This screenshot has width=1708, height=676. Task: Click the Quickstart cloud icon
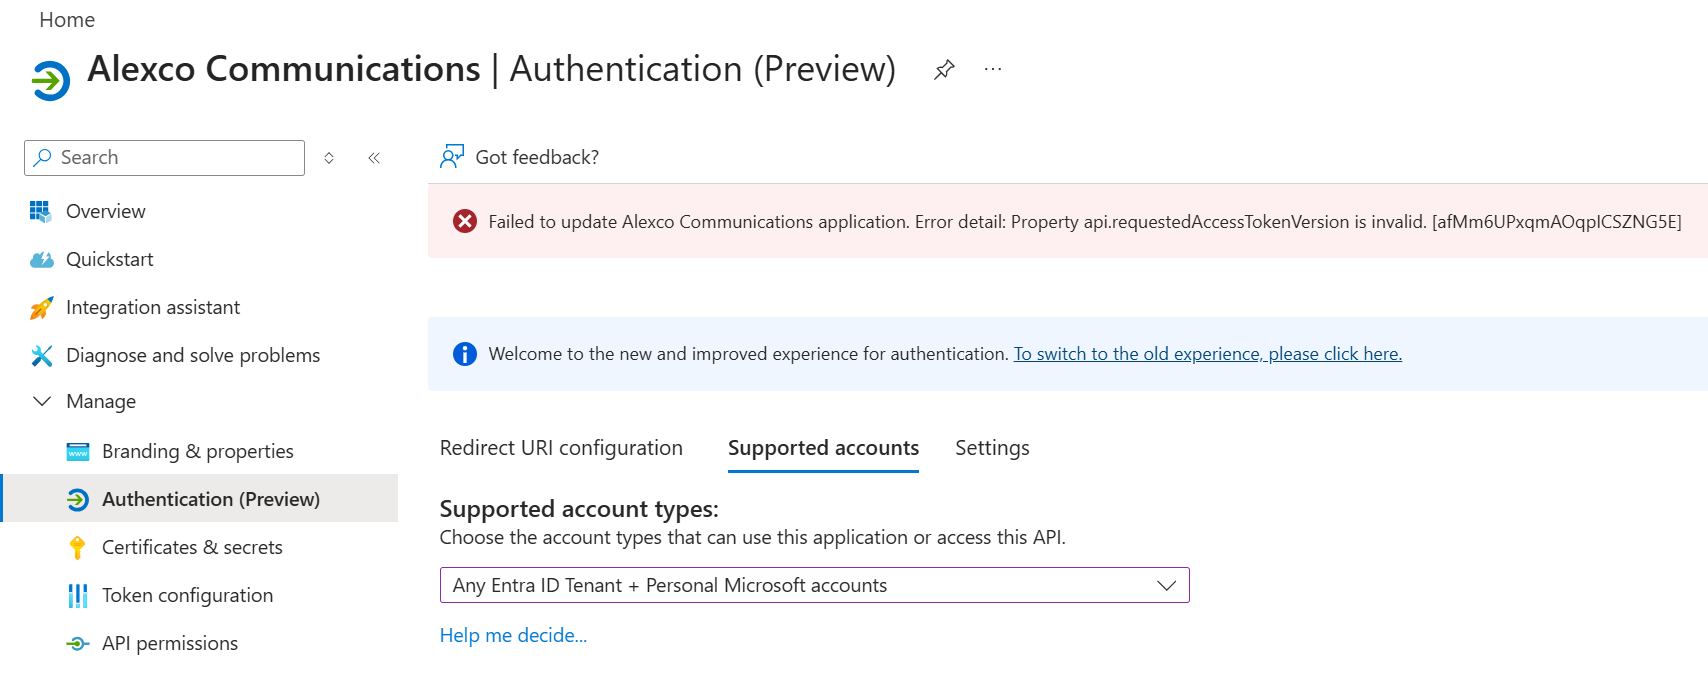[41, 260]
